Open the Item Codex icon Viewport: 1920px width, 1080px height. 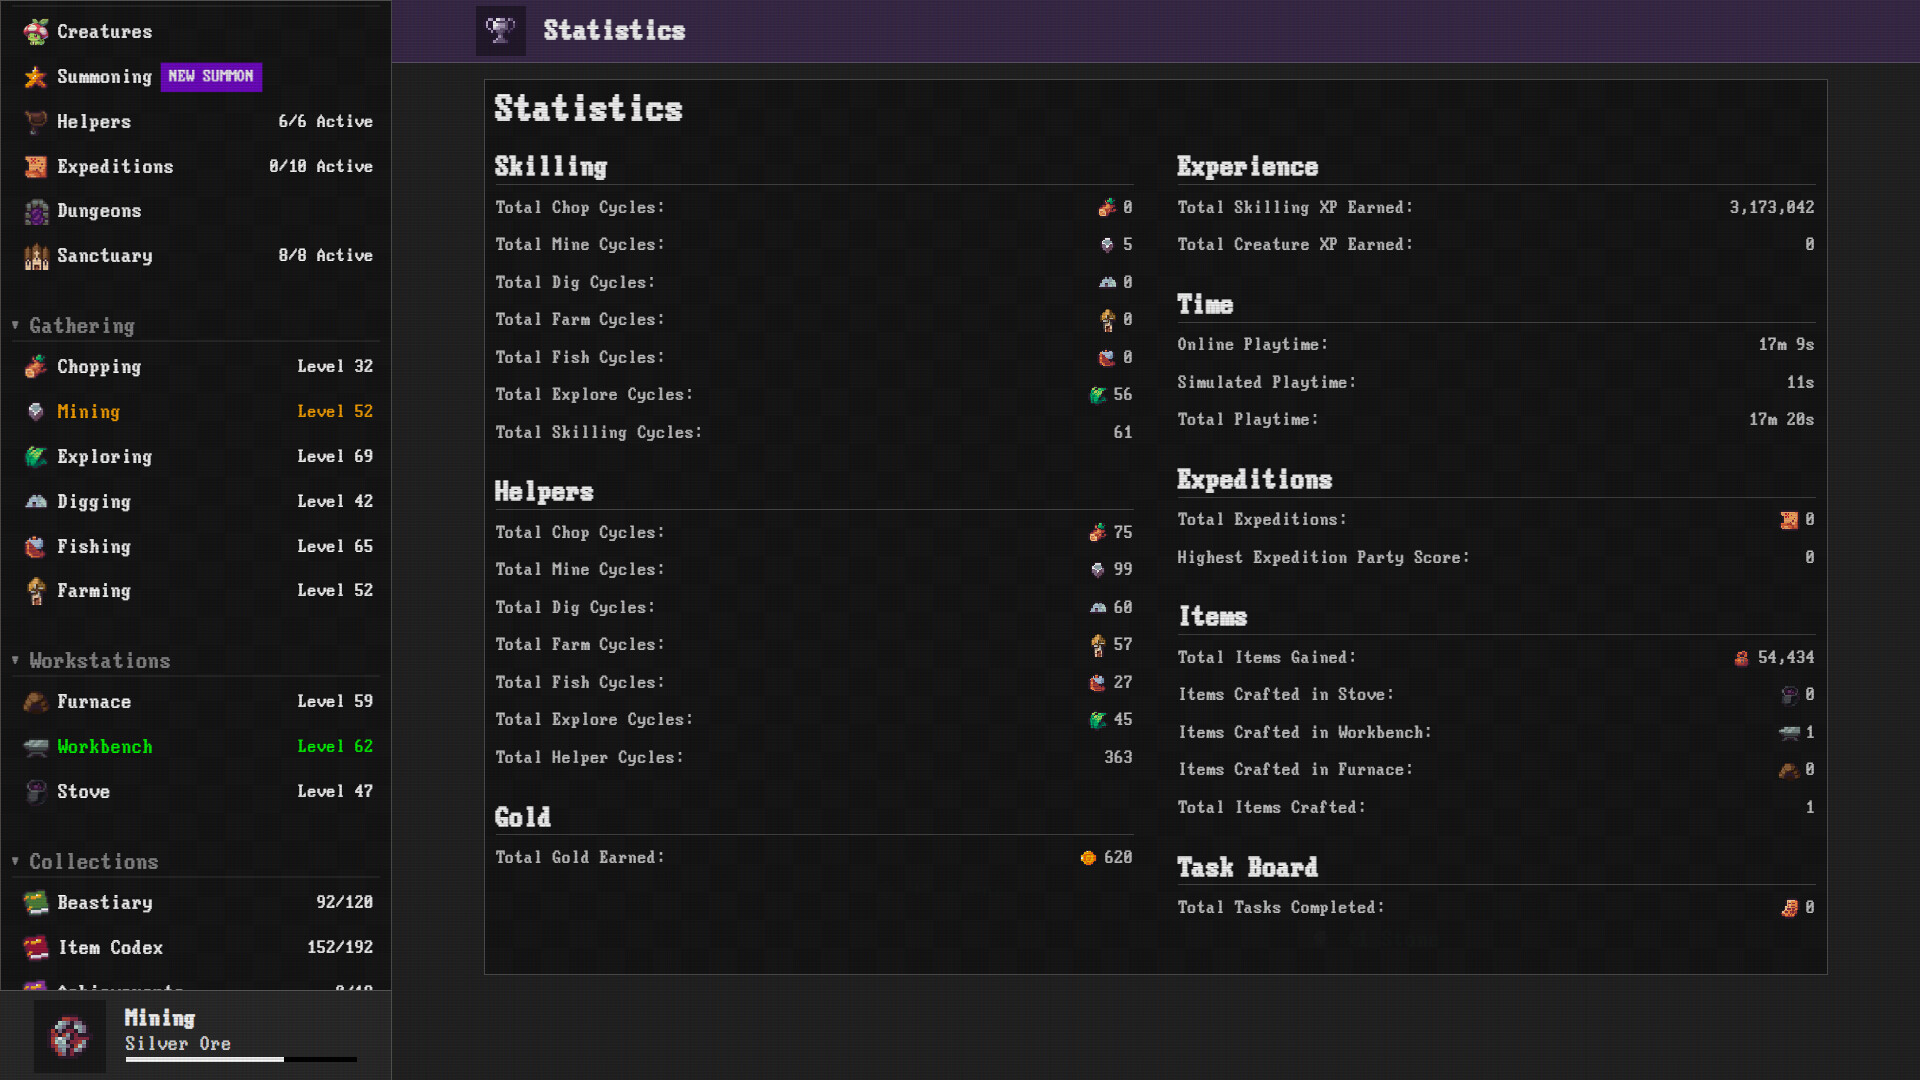click(x=36, y=947)
